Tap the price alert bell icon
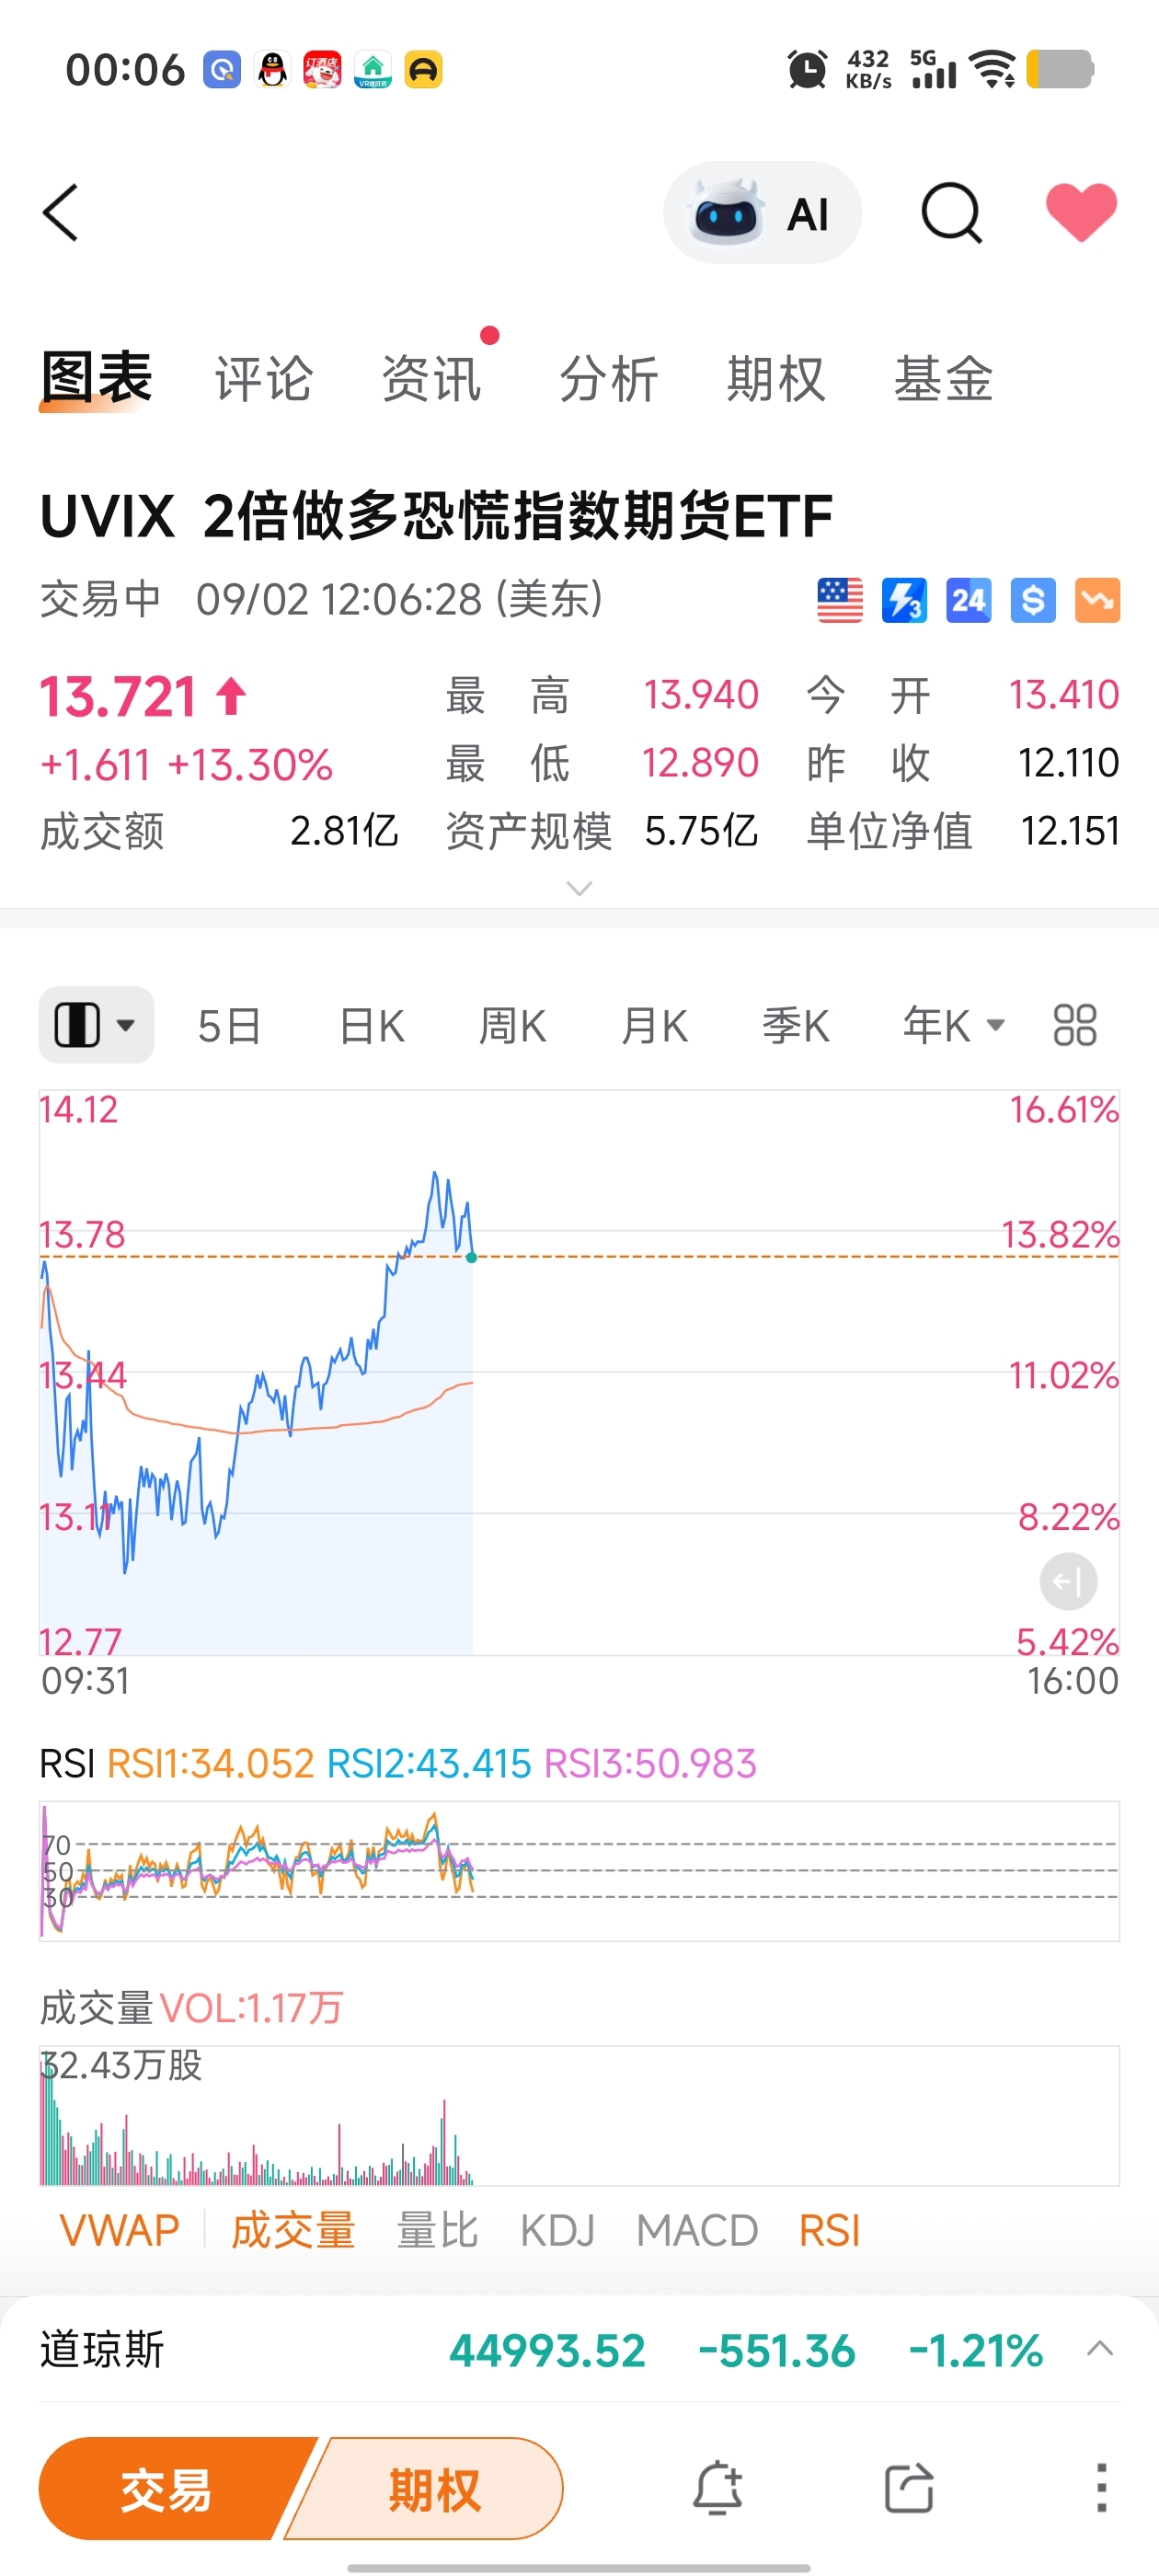Screen dimensions: 1159x2576 [718, 2489]
